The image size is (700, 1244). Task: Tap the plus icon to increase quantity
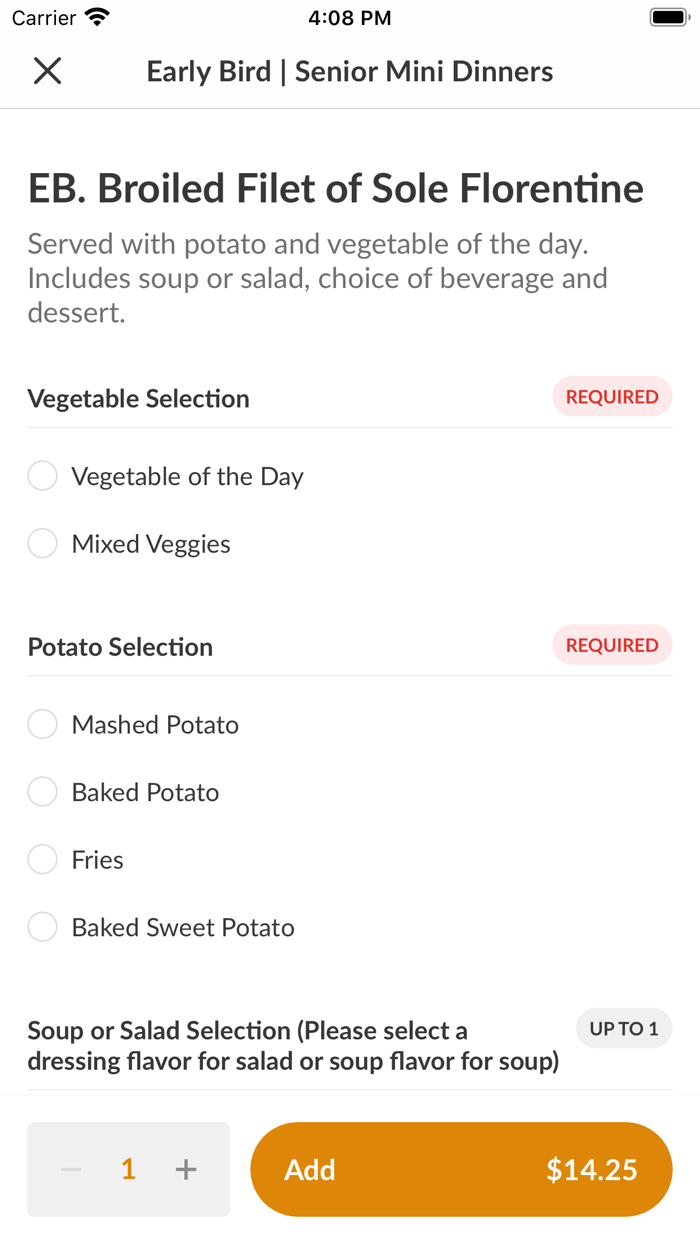click(186, 1169)
